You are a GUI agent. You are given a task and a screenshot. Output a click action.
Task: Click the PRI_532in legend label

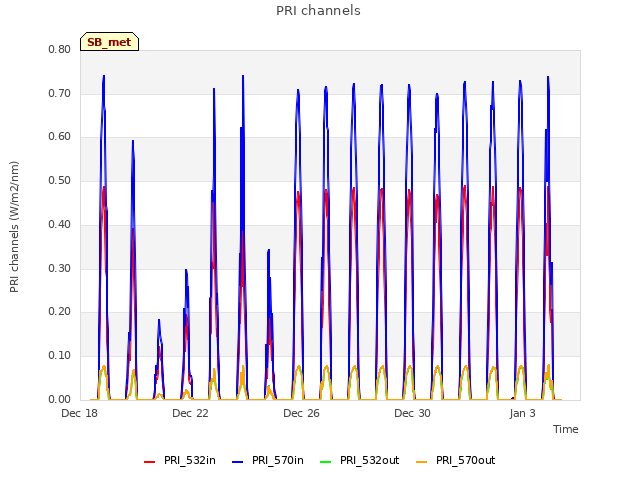pos(190,460)
